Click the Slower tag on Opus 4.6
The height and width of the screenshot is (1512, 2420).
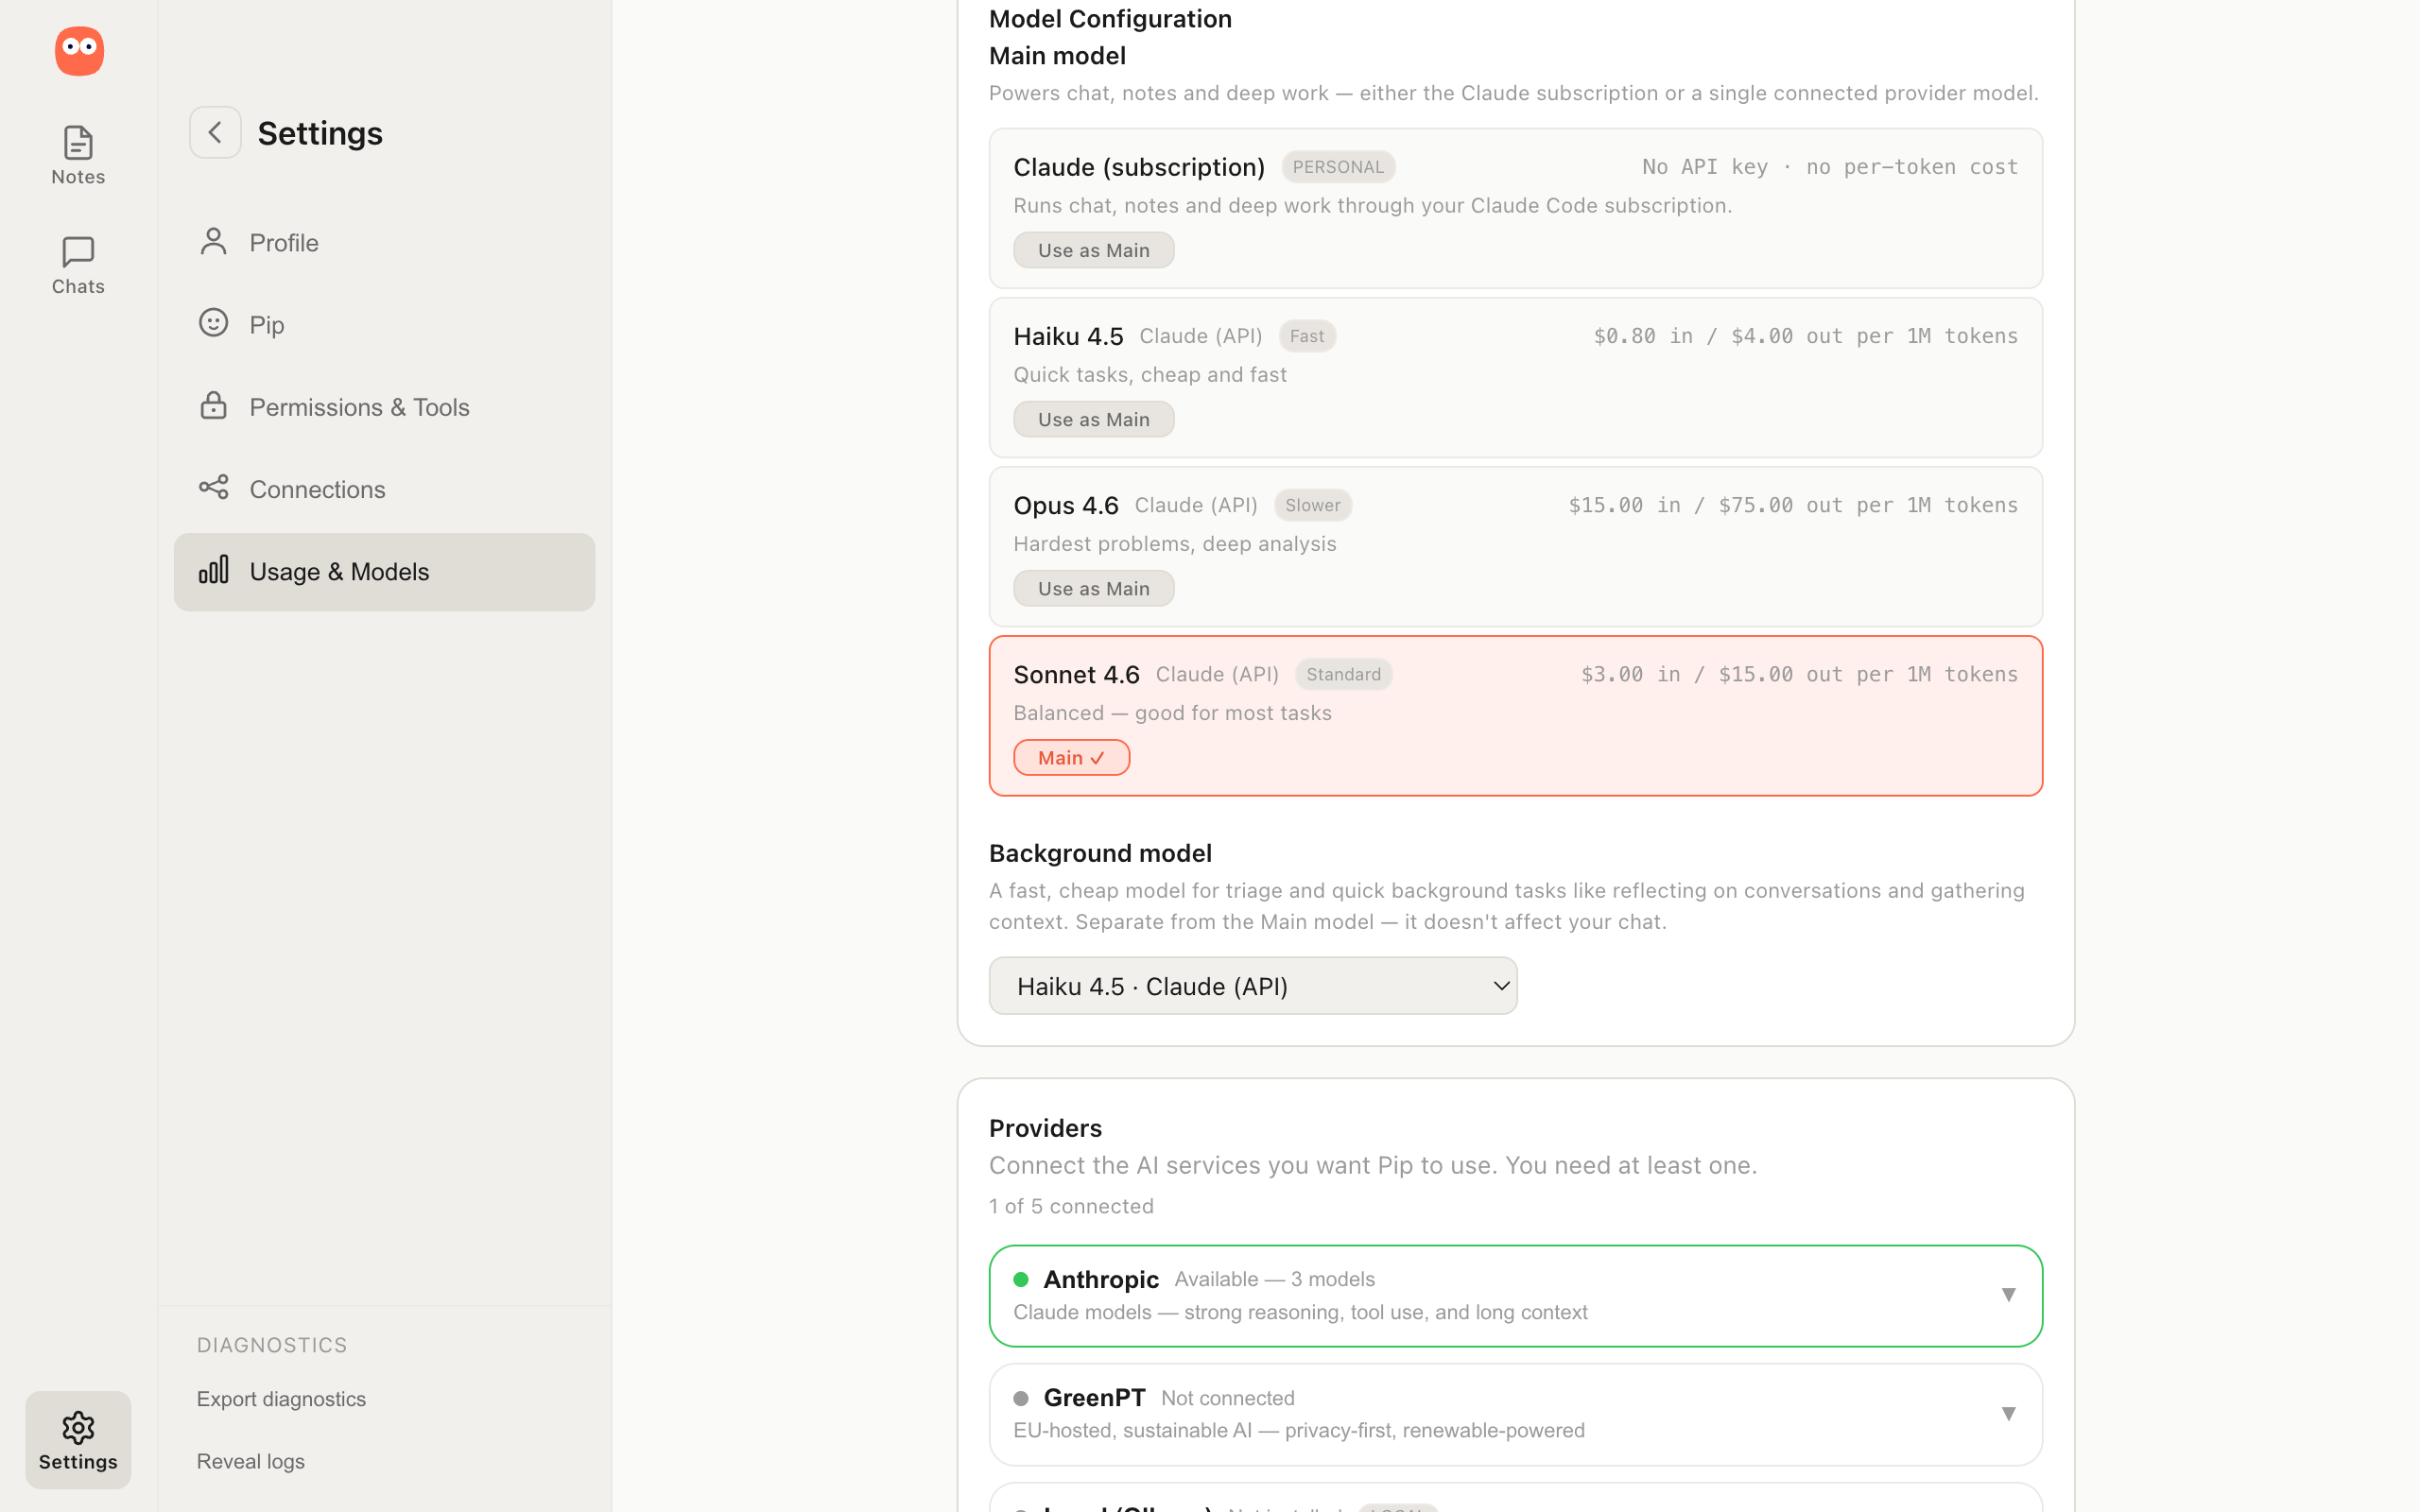point(1312,505)
